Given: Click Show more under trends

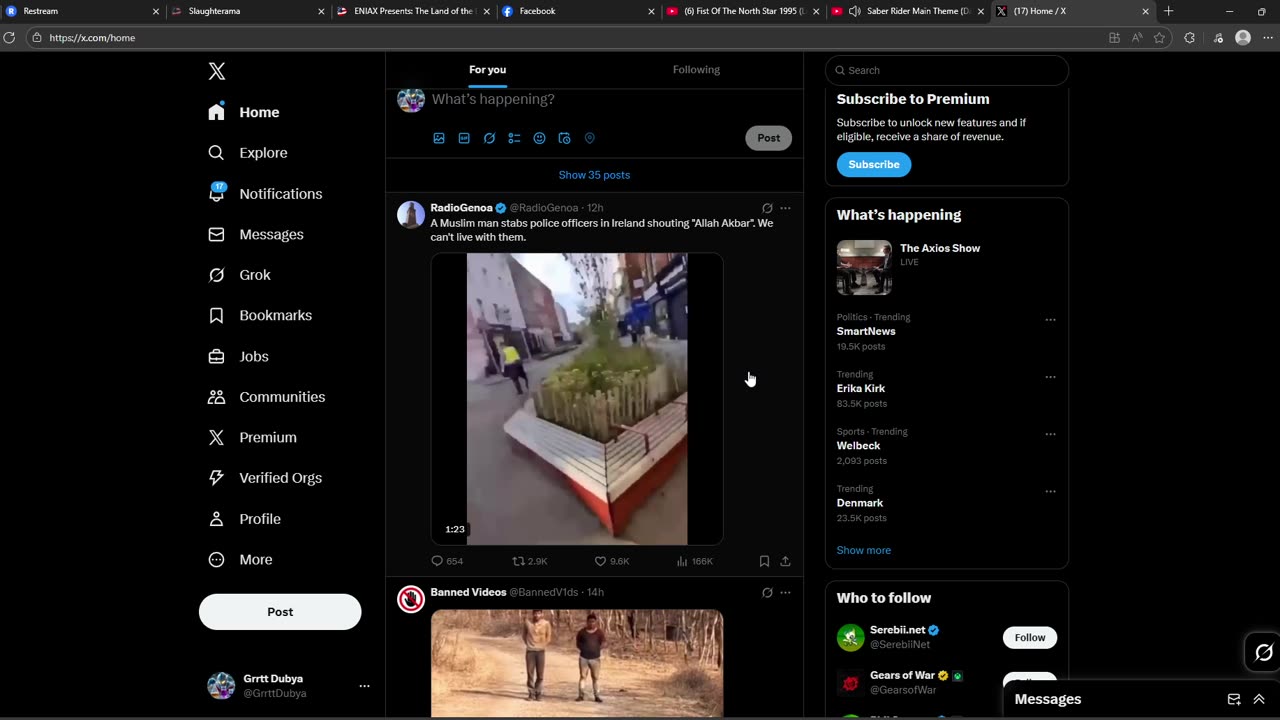Looking at the screenshot, I should (864, 550).
